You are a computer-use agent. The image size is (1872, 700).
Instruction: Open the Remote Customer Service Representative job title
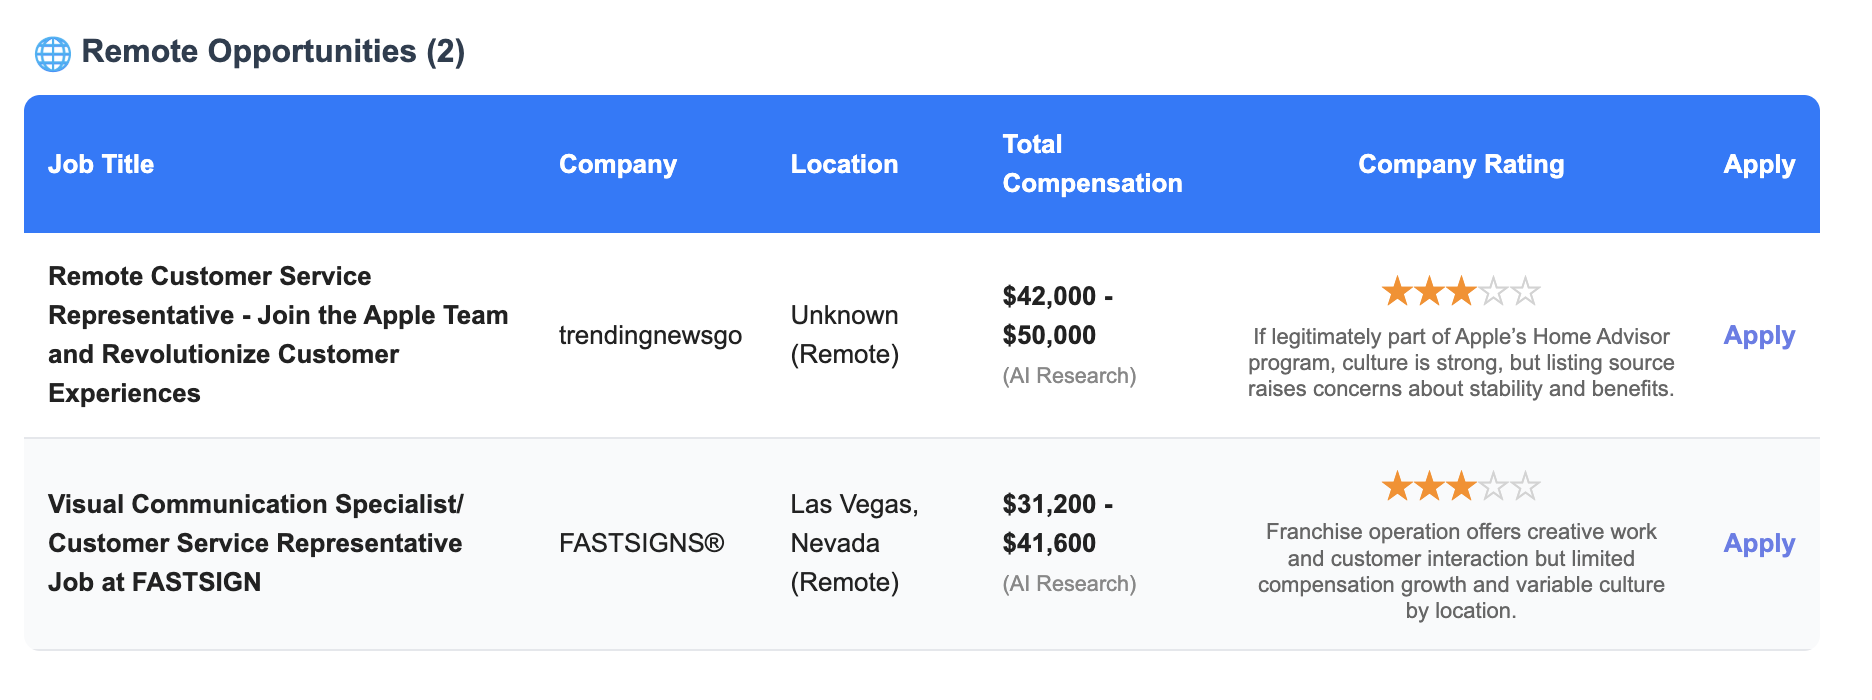click(278, 334)
